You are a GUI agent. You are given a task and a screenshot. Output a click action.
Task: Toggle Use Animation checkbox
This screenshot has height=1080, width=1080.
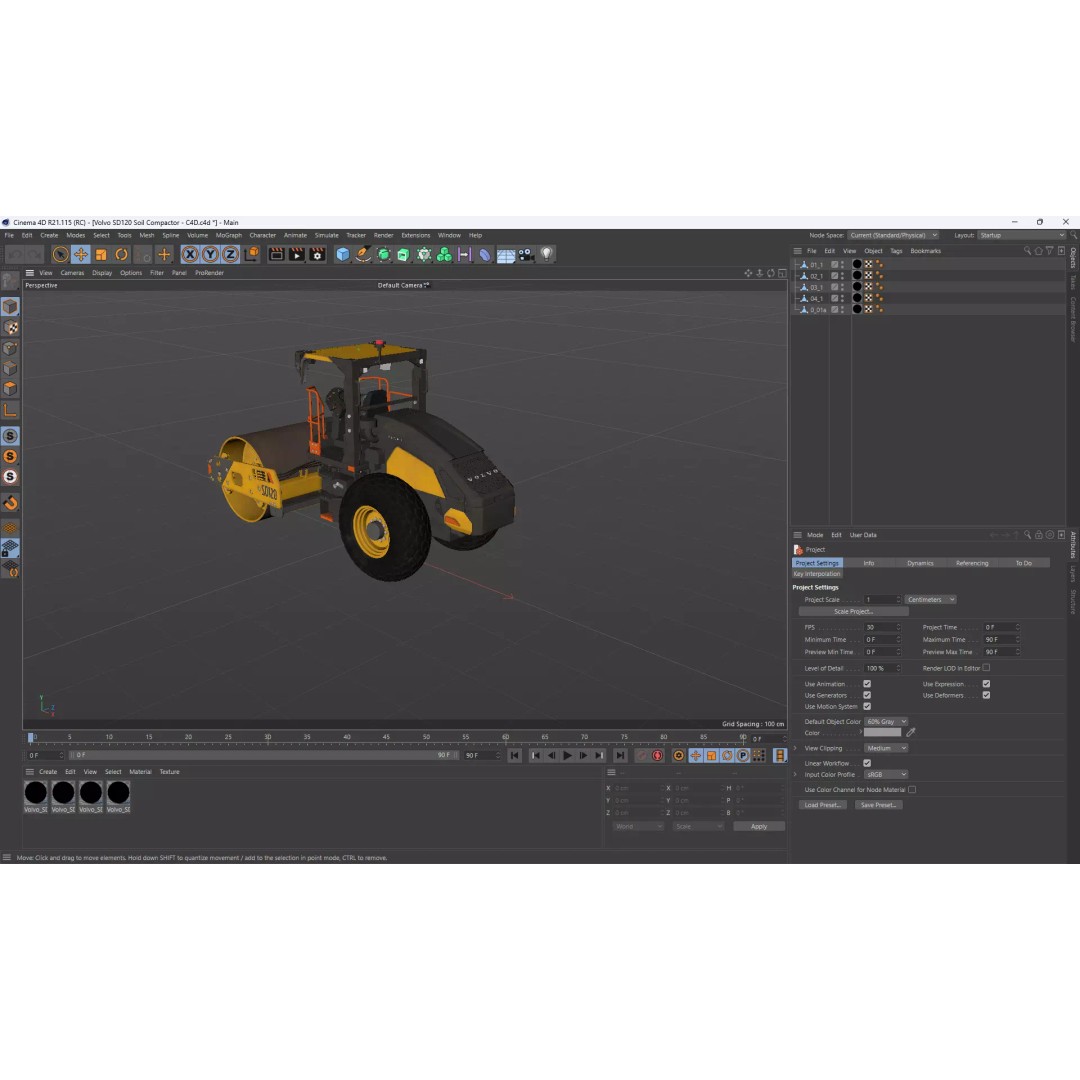click(x=867, y=684)
